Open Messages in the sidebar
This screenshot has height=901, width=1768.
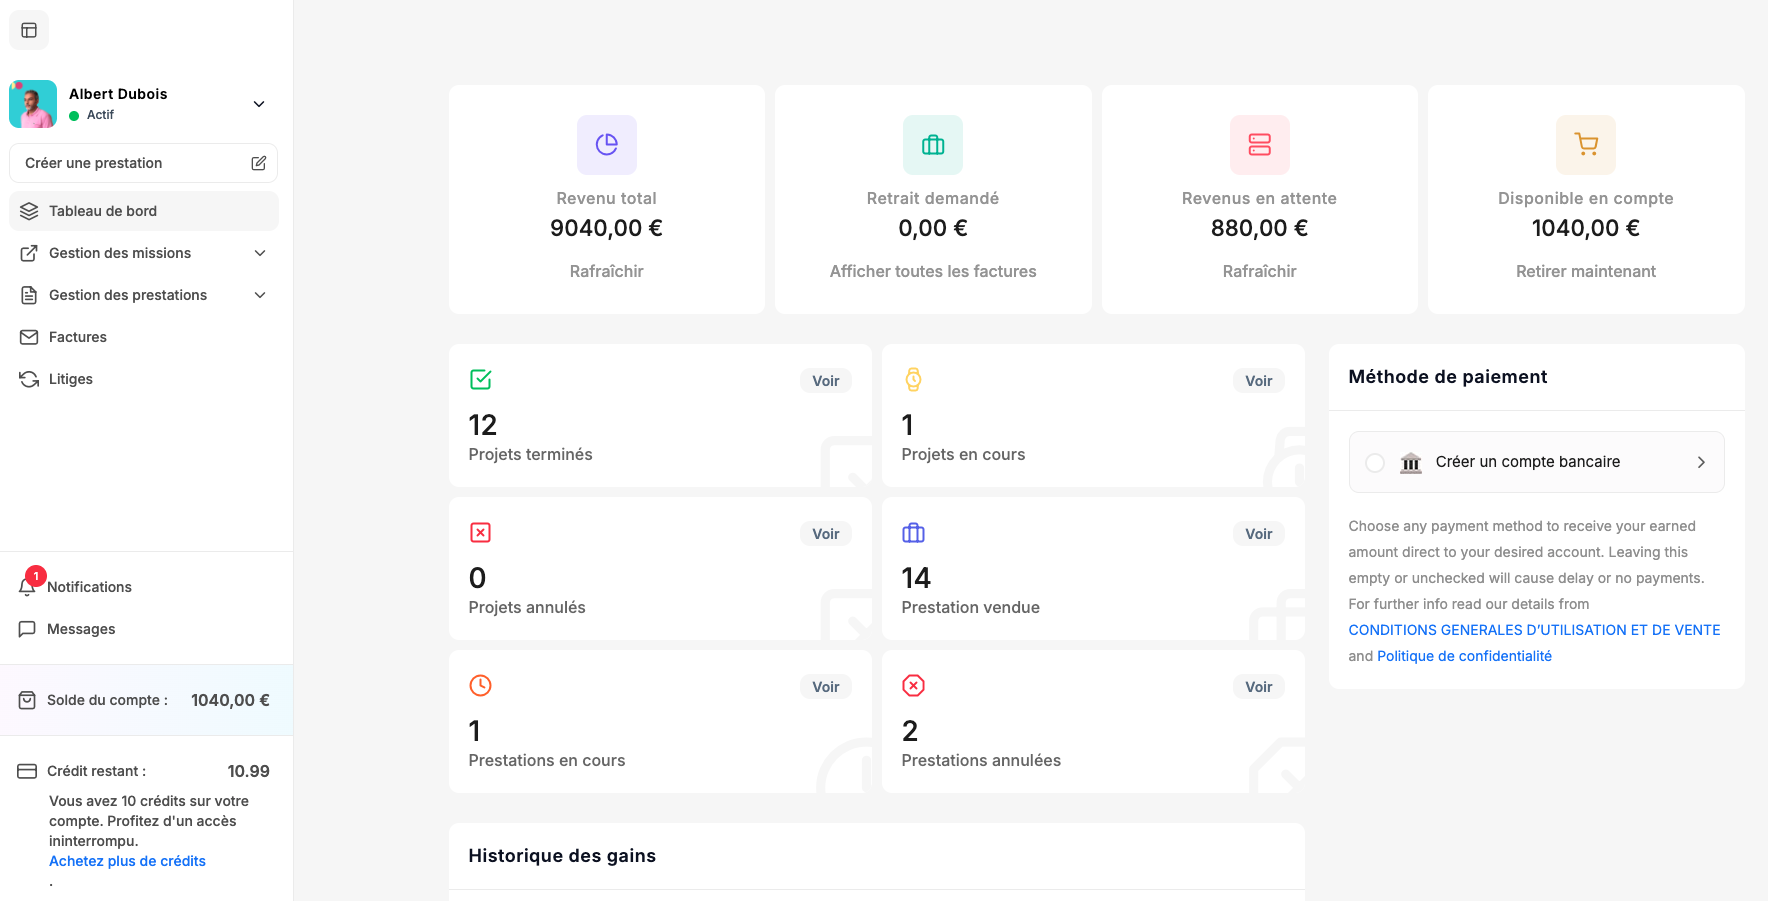(x=81, y=629)
